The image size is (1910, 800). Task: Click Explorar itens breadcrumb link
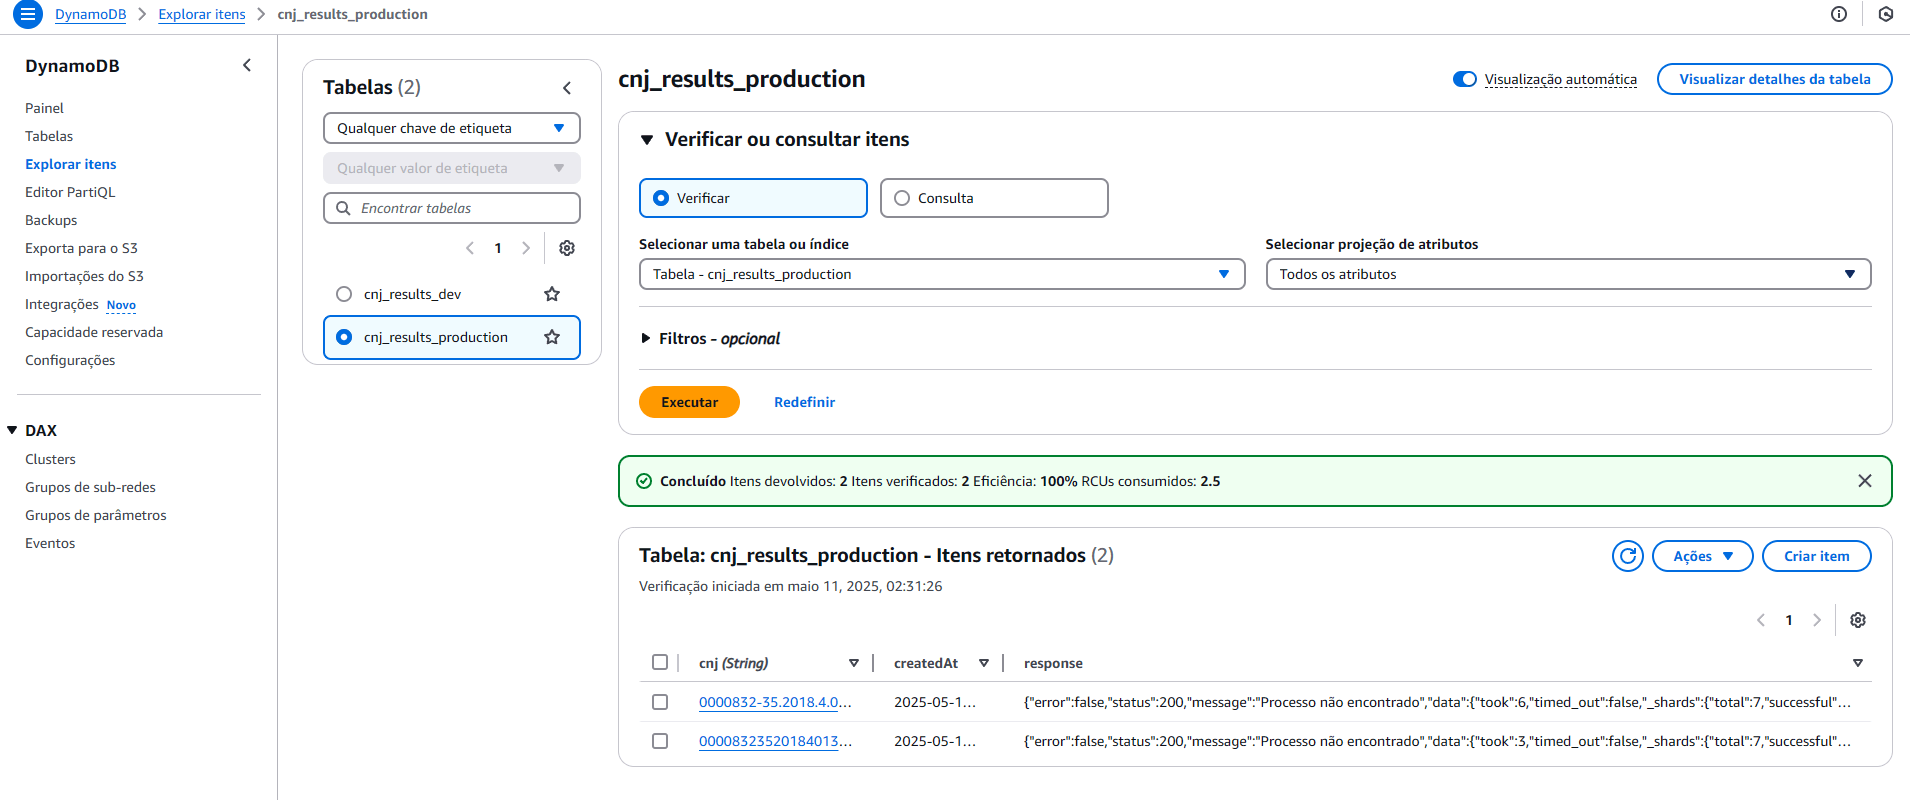[x=202, y=14]
